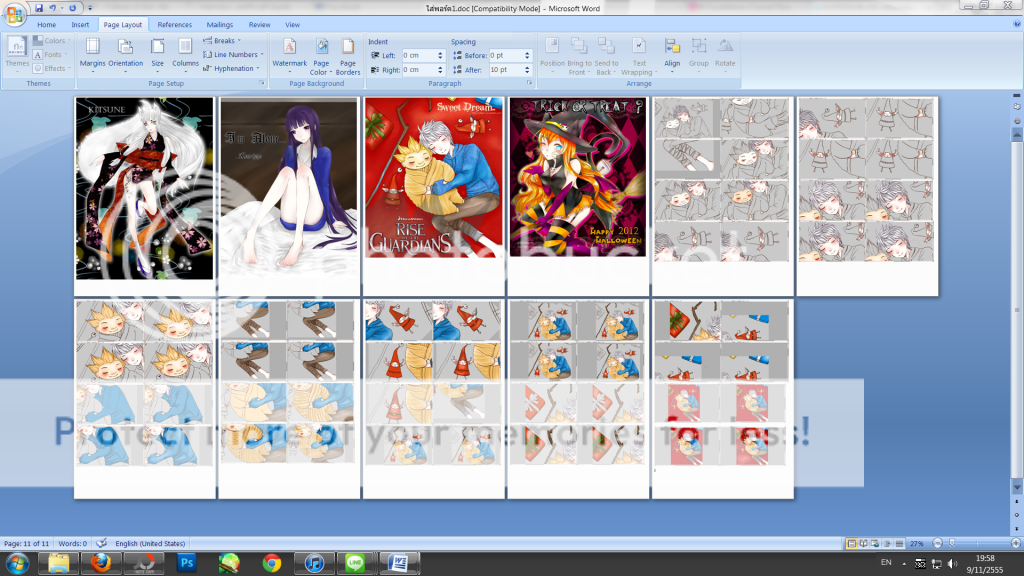The height and width of the screenshot is (576, 1024).
Task: Open the Insert tab
Action: [x=80, y=25]
